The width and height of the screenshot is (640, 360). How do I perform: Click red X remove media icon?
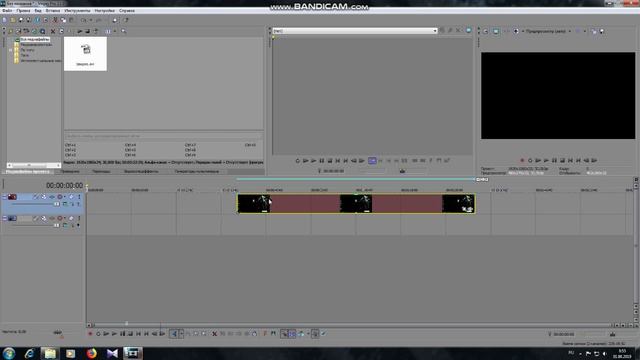53,31
